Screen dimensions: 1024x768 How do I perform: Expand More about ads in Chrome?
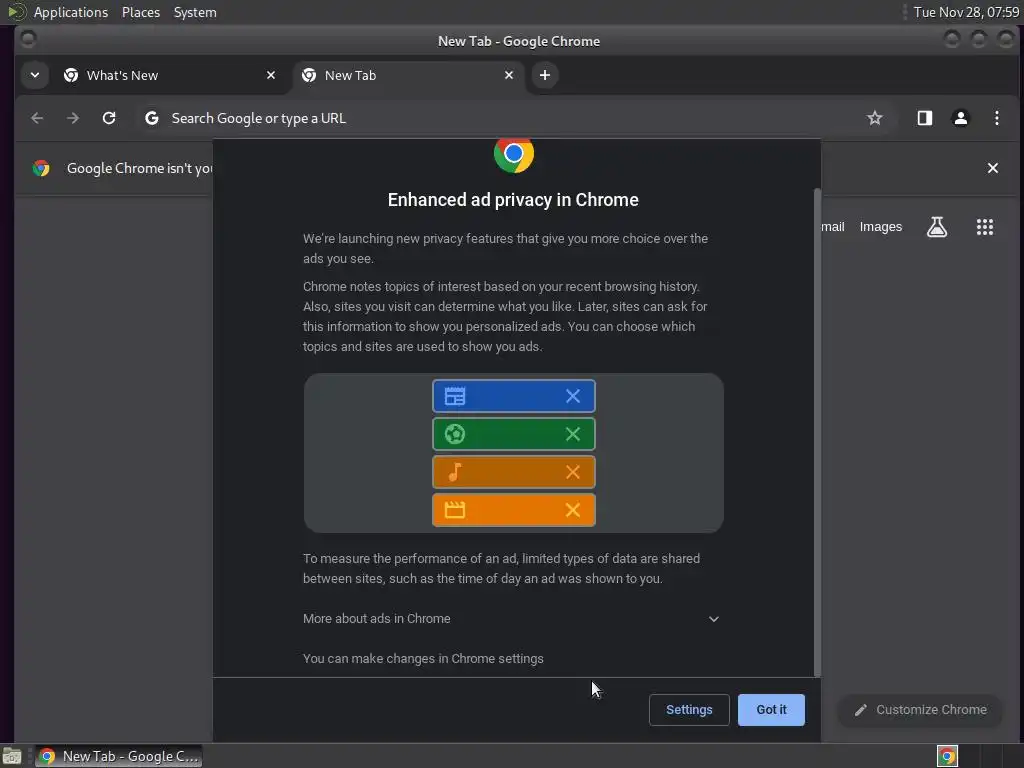coord(511,618)
